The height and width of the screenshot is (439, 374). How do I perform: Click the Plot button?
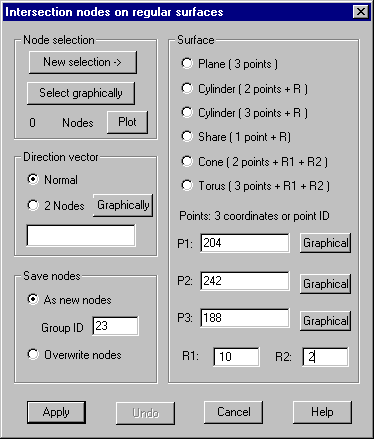(x=127, y=122)
